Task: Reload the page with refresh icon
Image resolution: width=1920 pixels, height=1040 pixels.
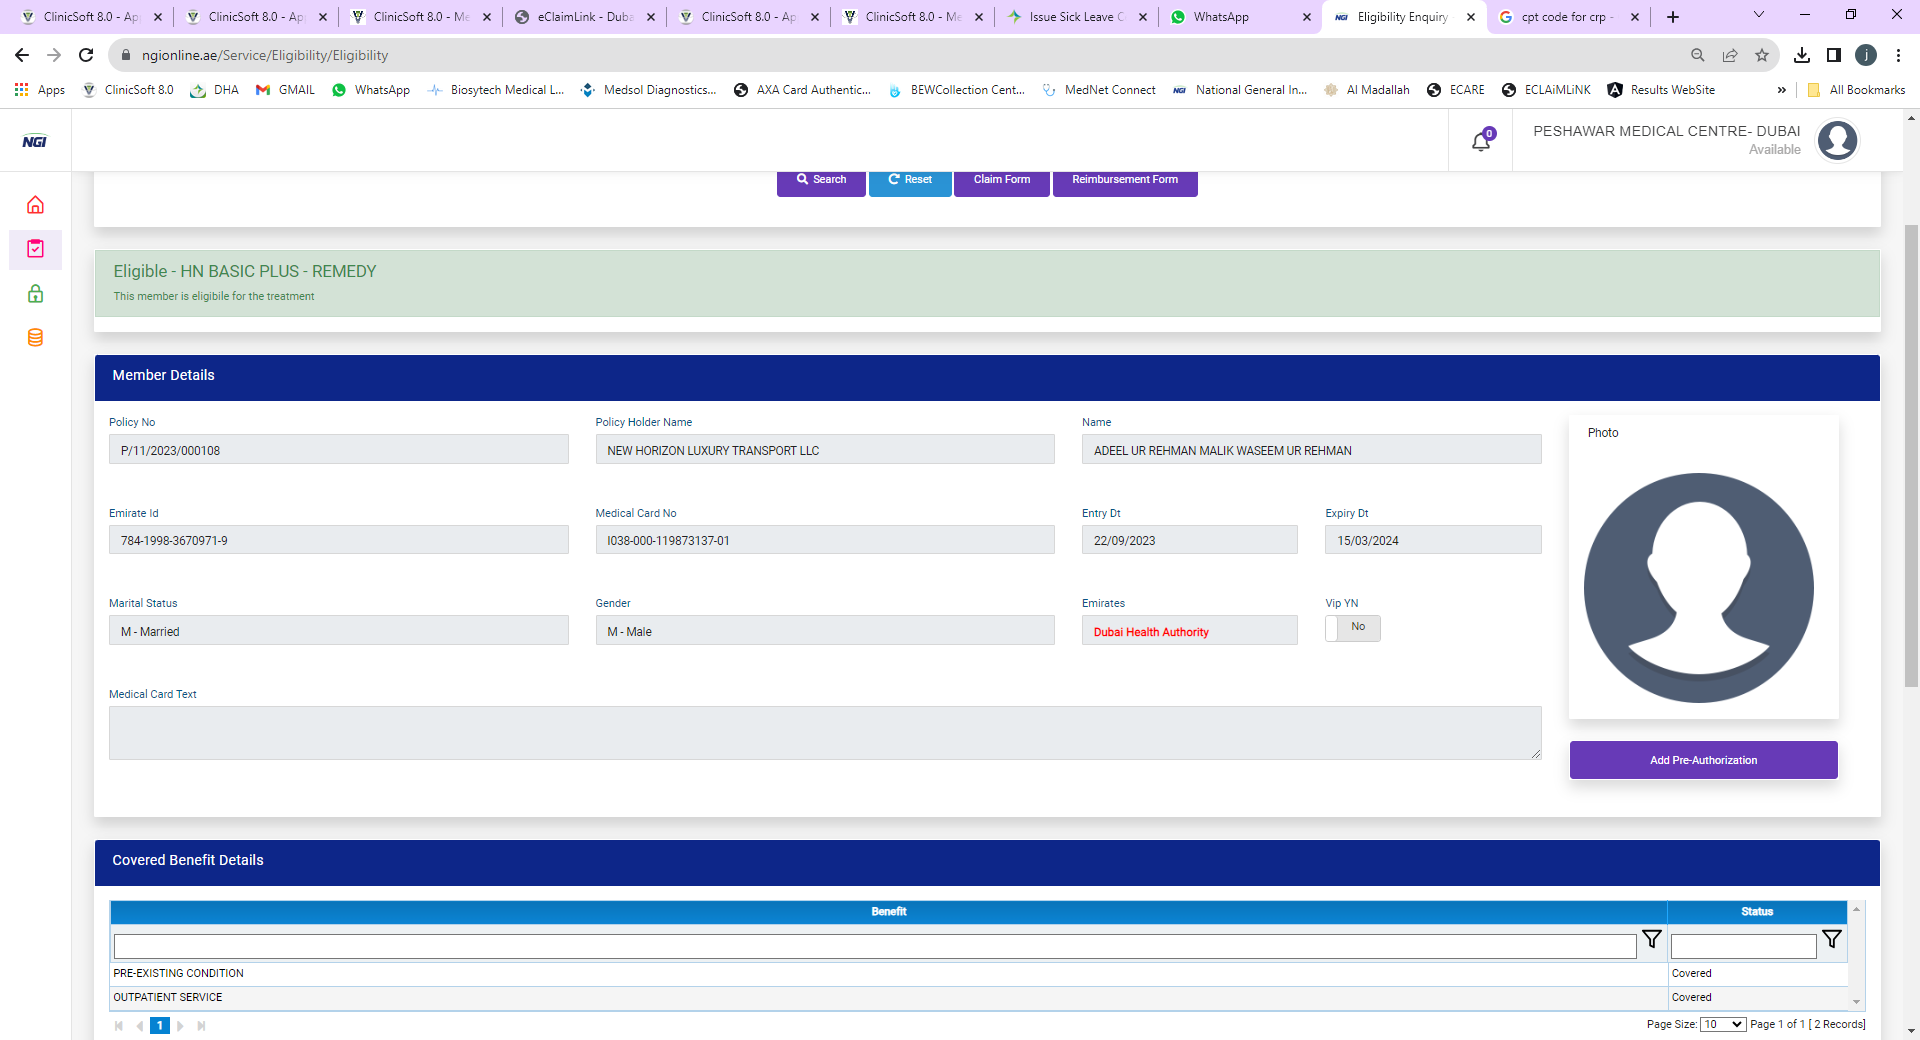Action: click(86, 55)
